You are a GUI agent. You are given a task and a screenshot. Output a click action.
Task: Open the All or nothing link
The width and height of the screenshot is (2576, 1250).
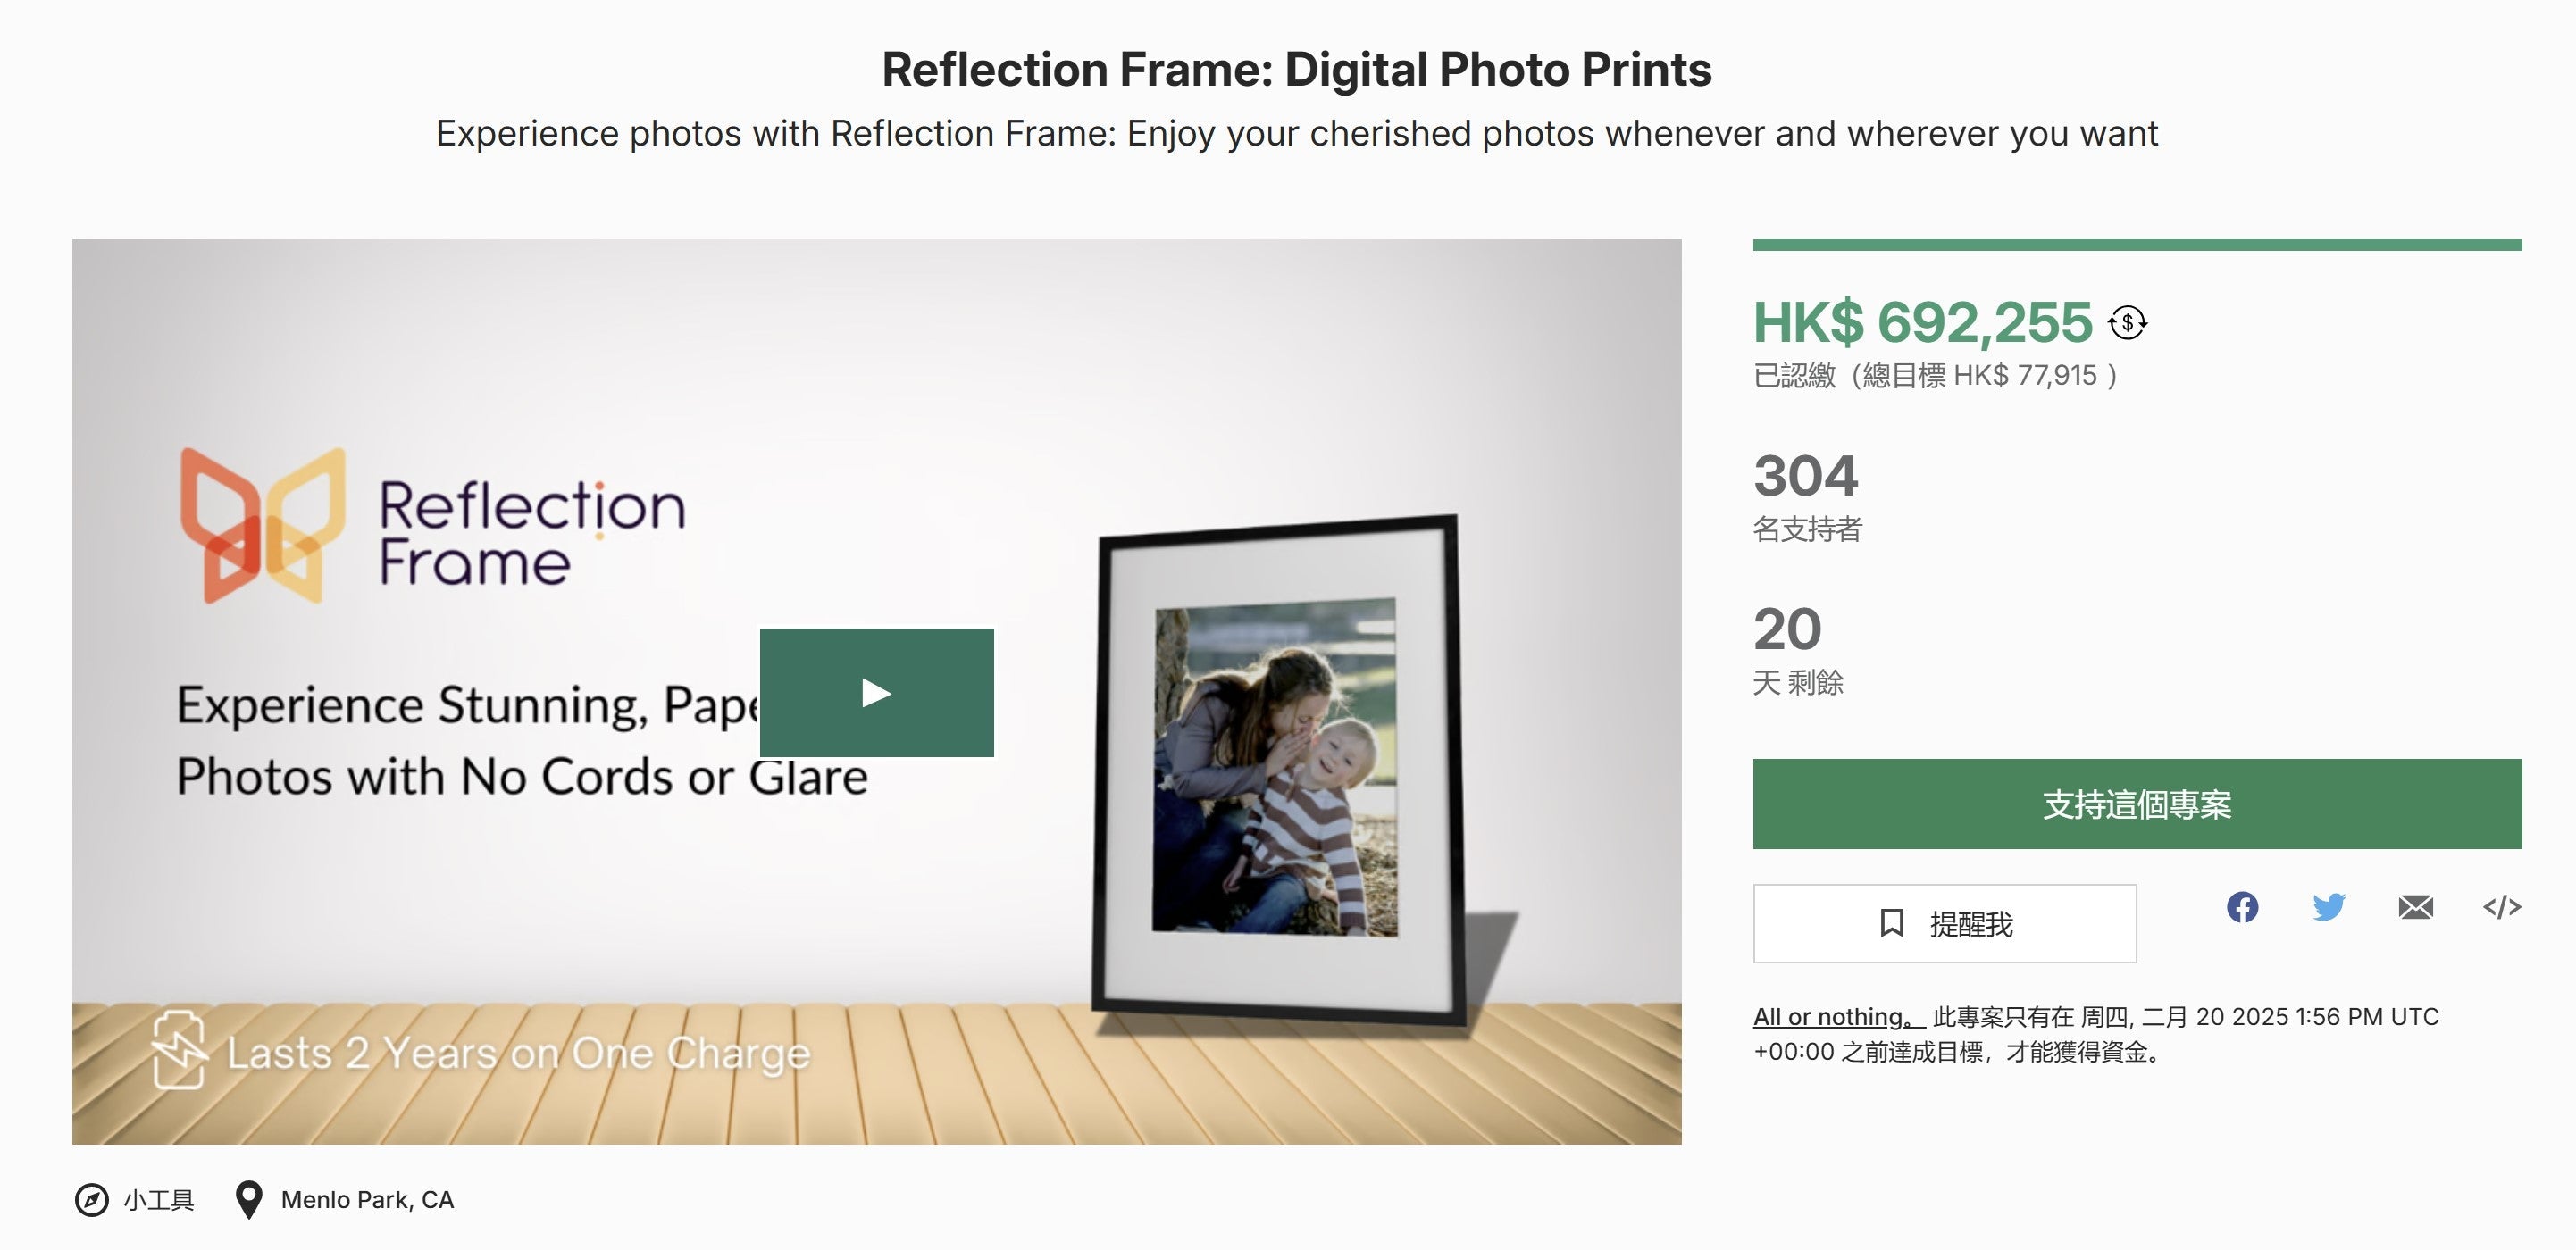[1836, 1017]
